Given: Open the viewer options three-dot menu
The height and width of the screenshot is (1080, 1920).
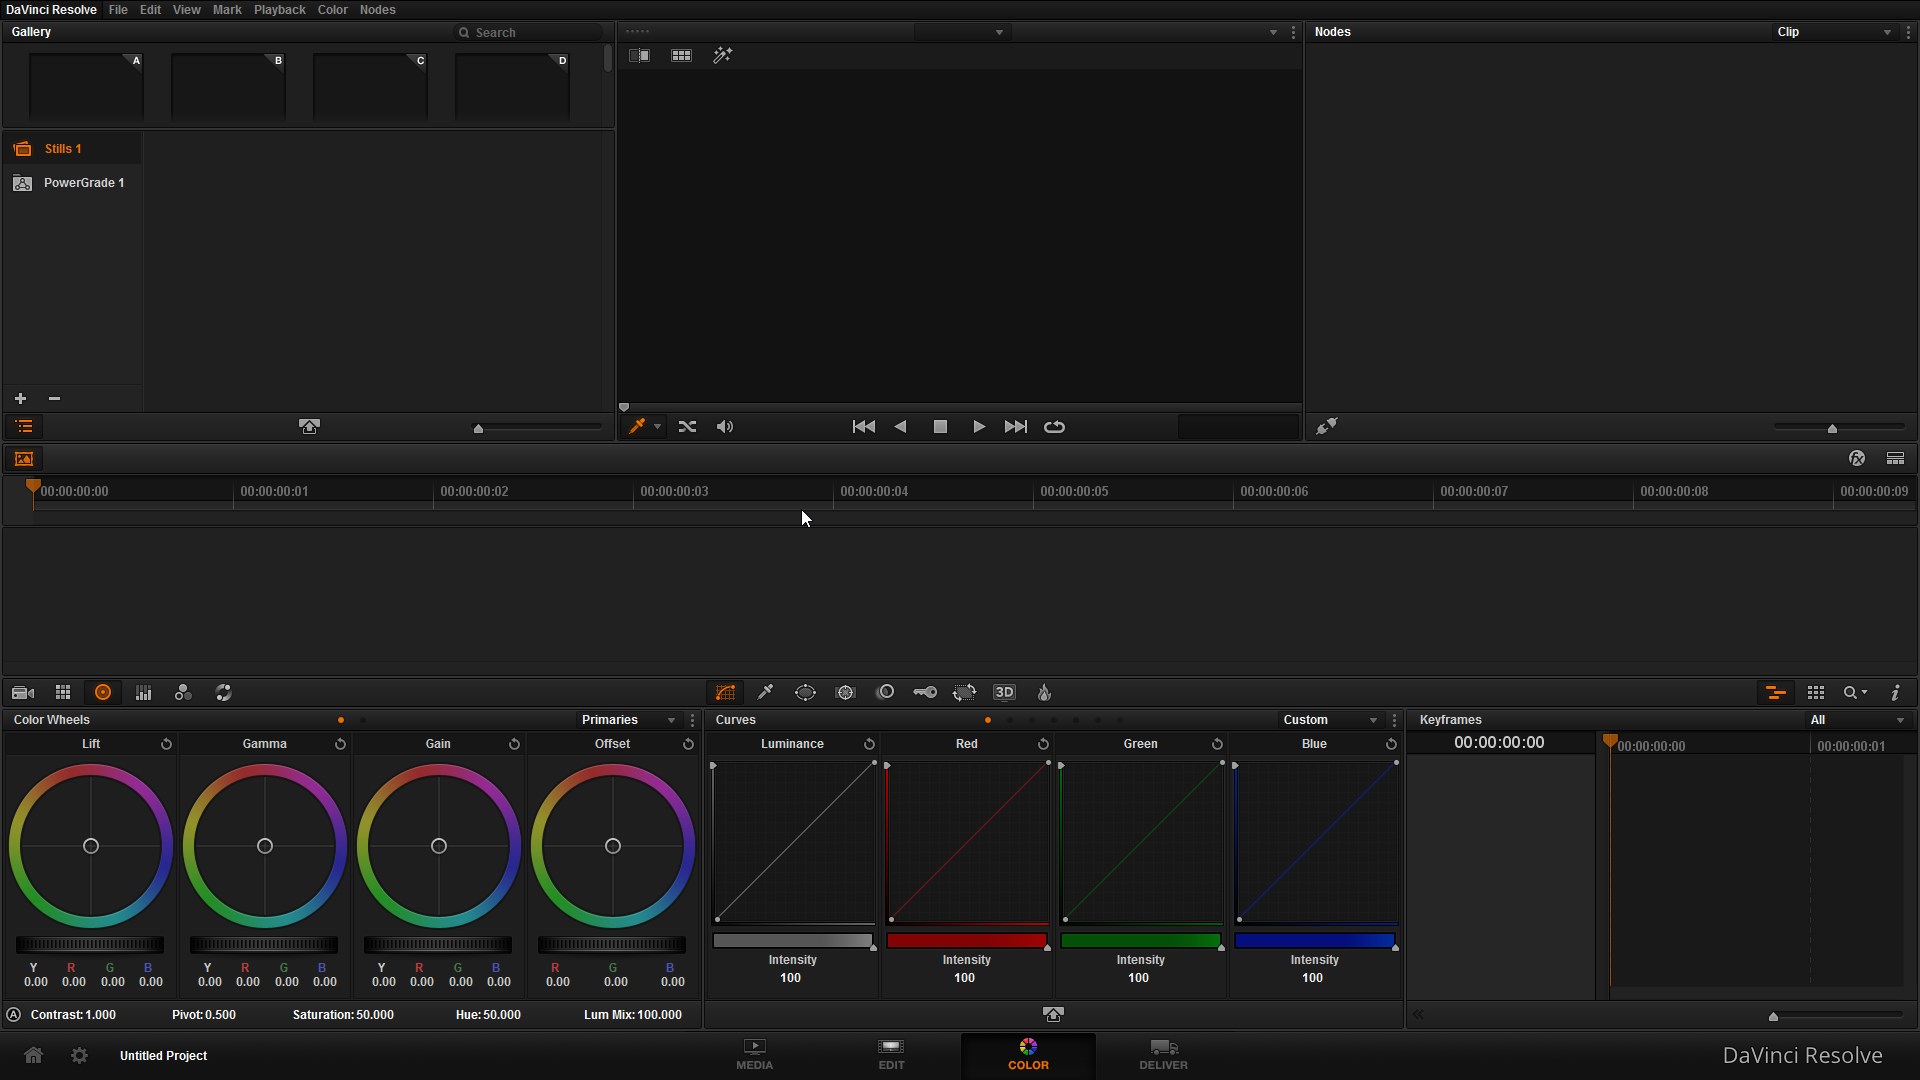Looking at the screenshot, I should pos(1293,32).
